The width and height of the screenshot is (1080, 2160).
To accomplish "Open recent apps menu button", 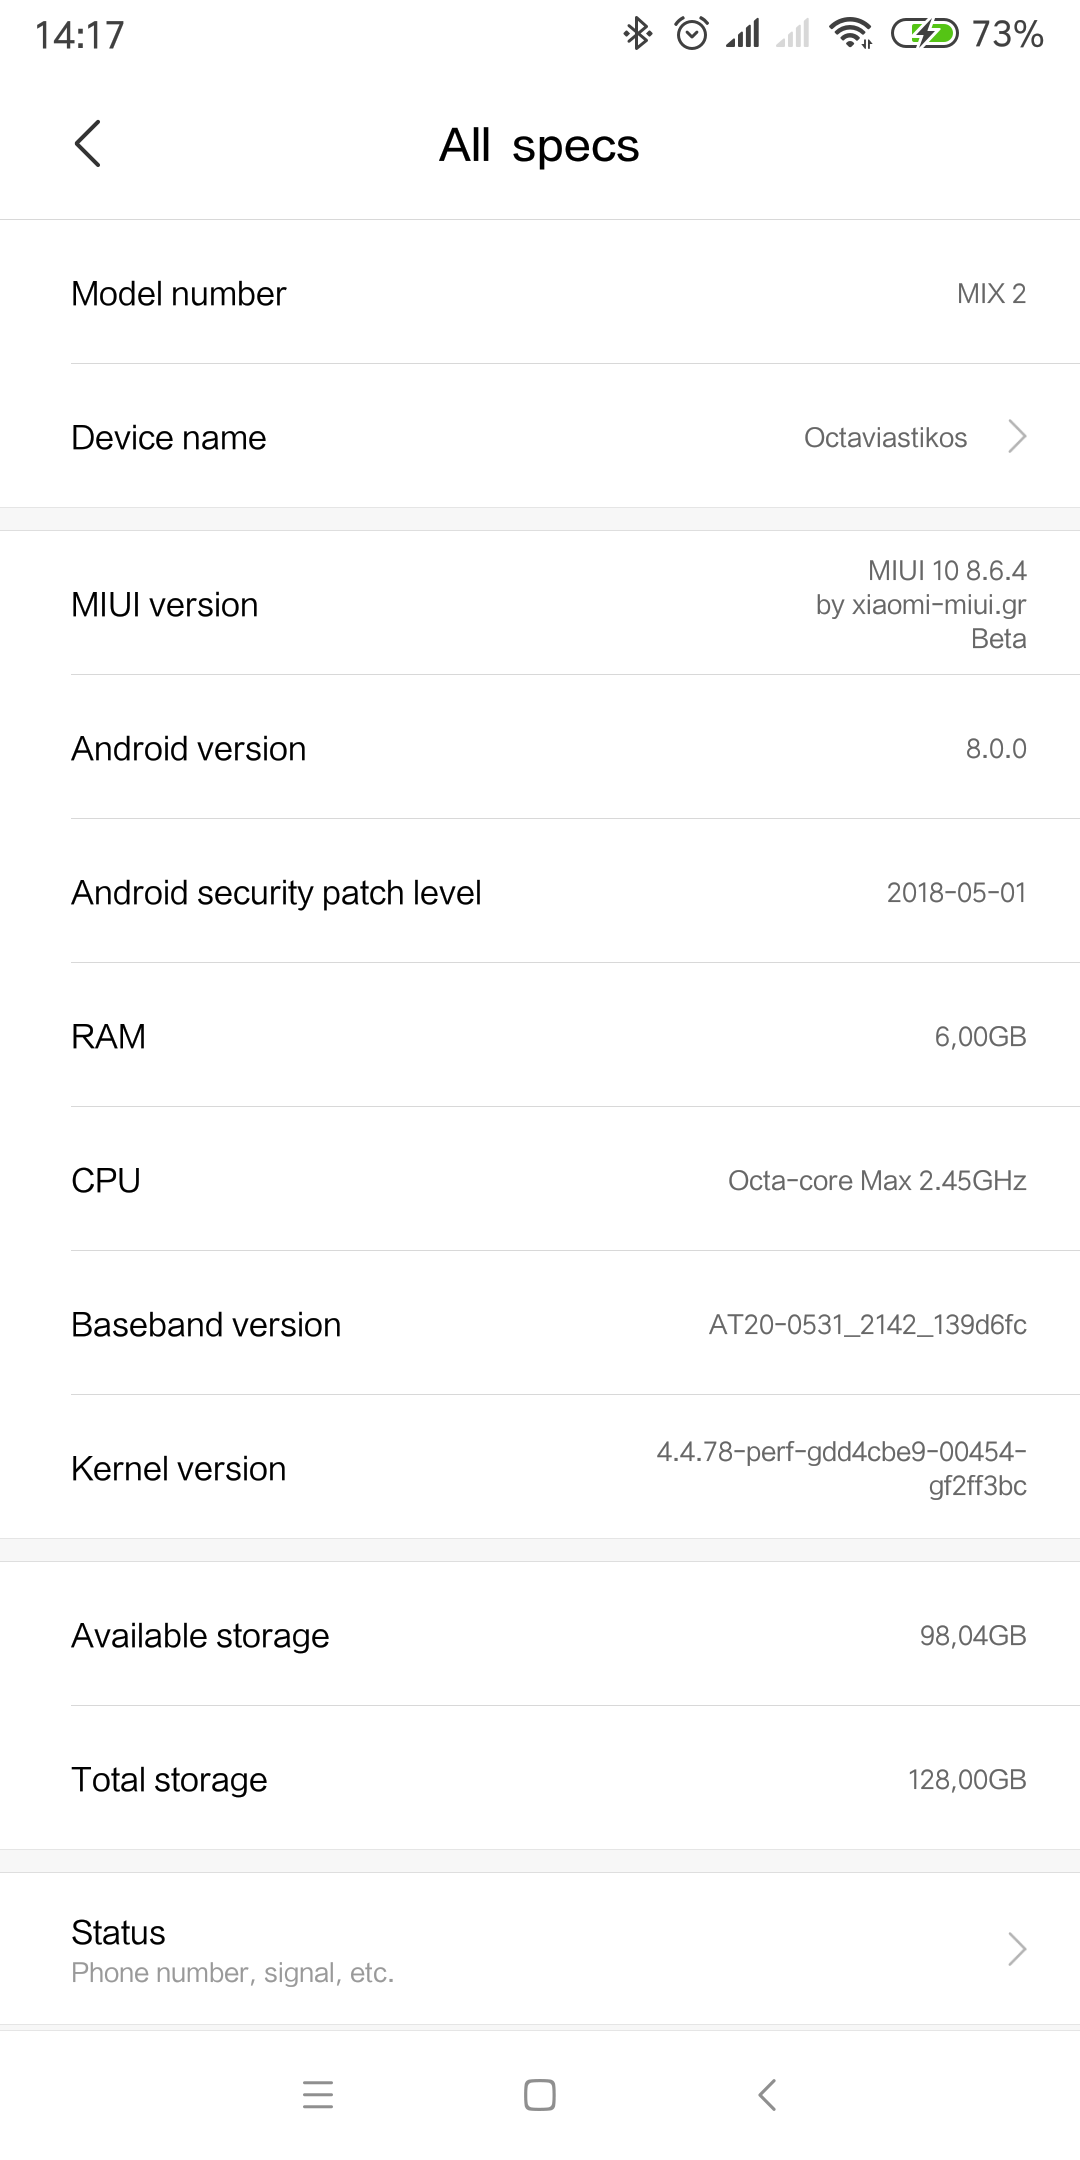I will (x=317, y=2094).
